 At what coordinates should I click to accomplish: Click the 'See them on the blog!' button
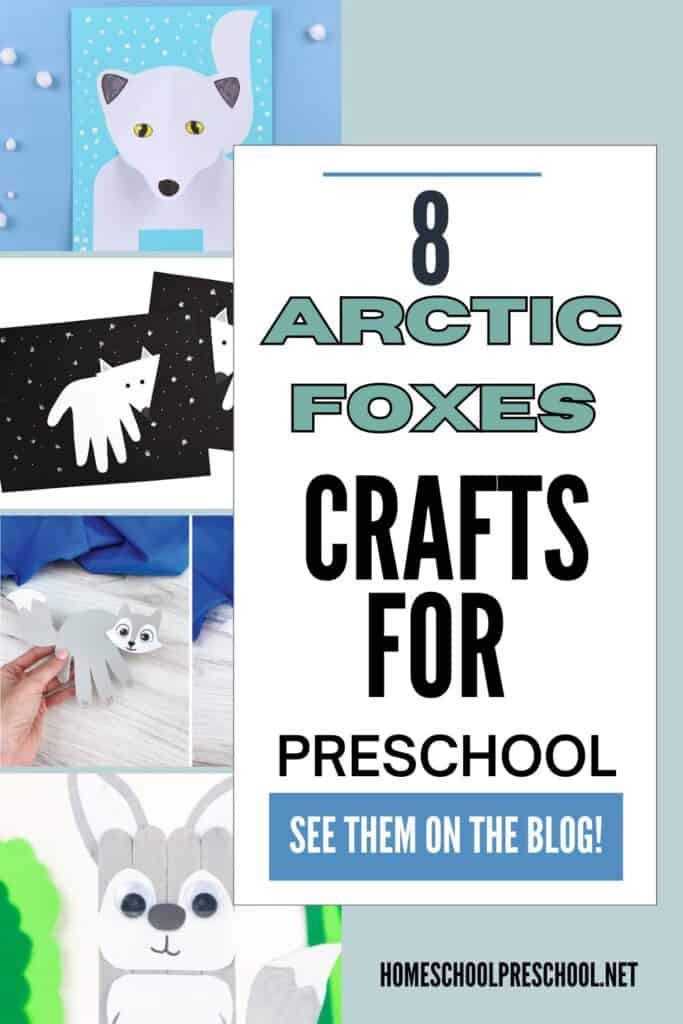446,837
